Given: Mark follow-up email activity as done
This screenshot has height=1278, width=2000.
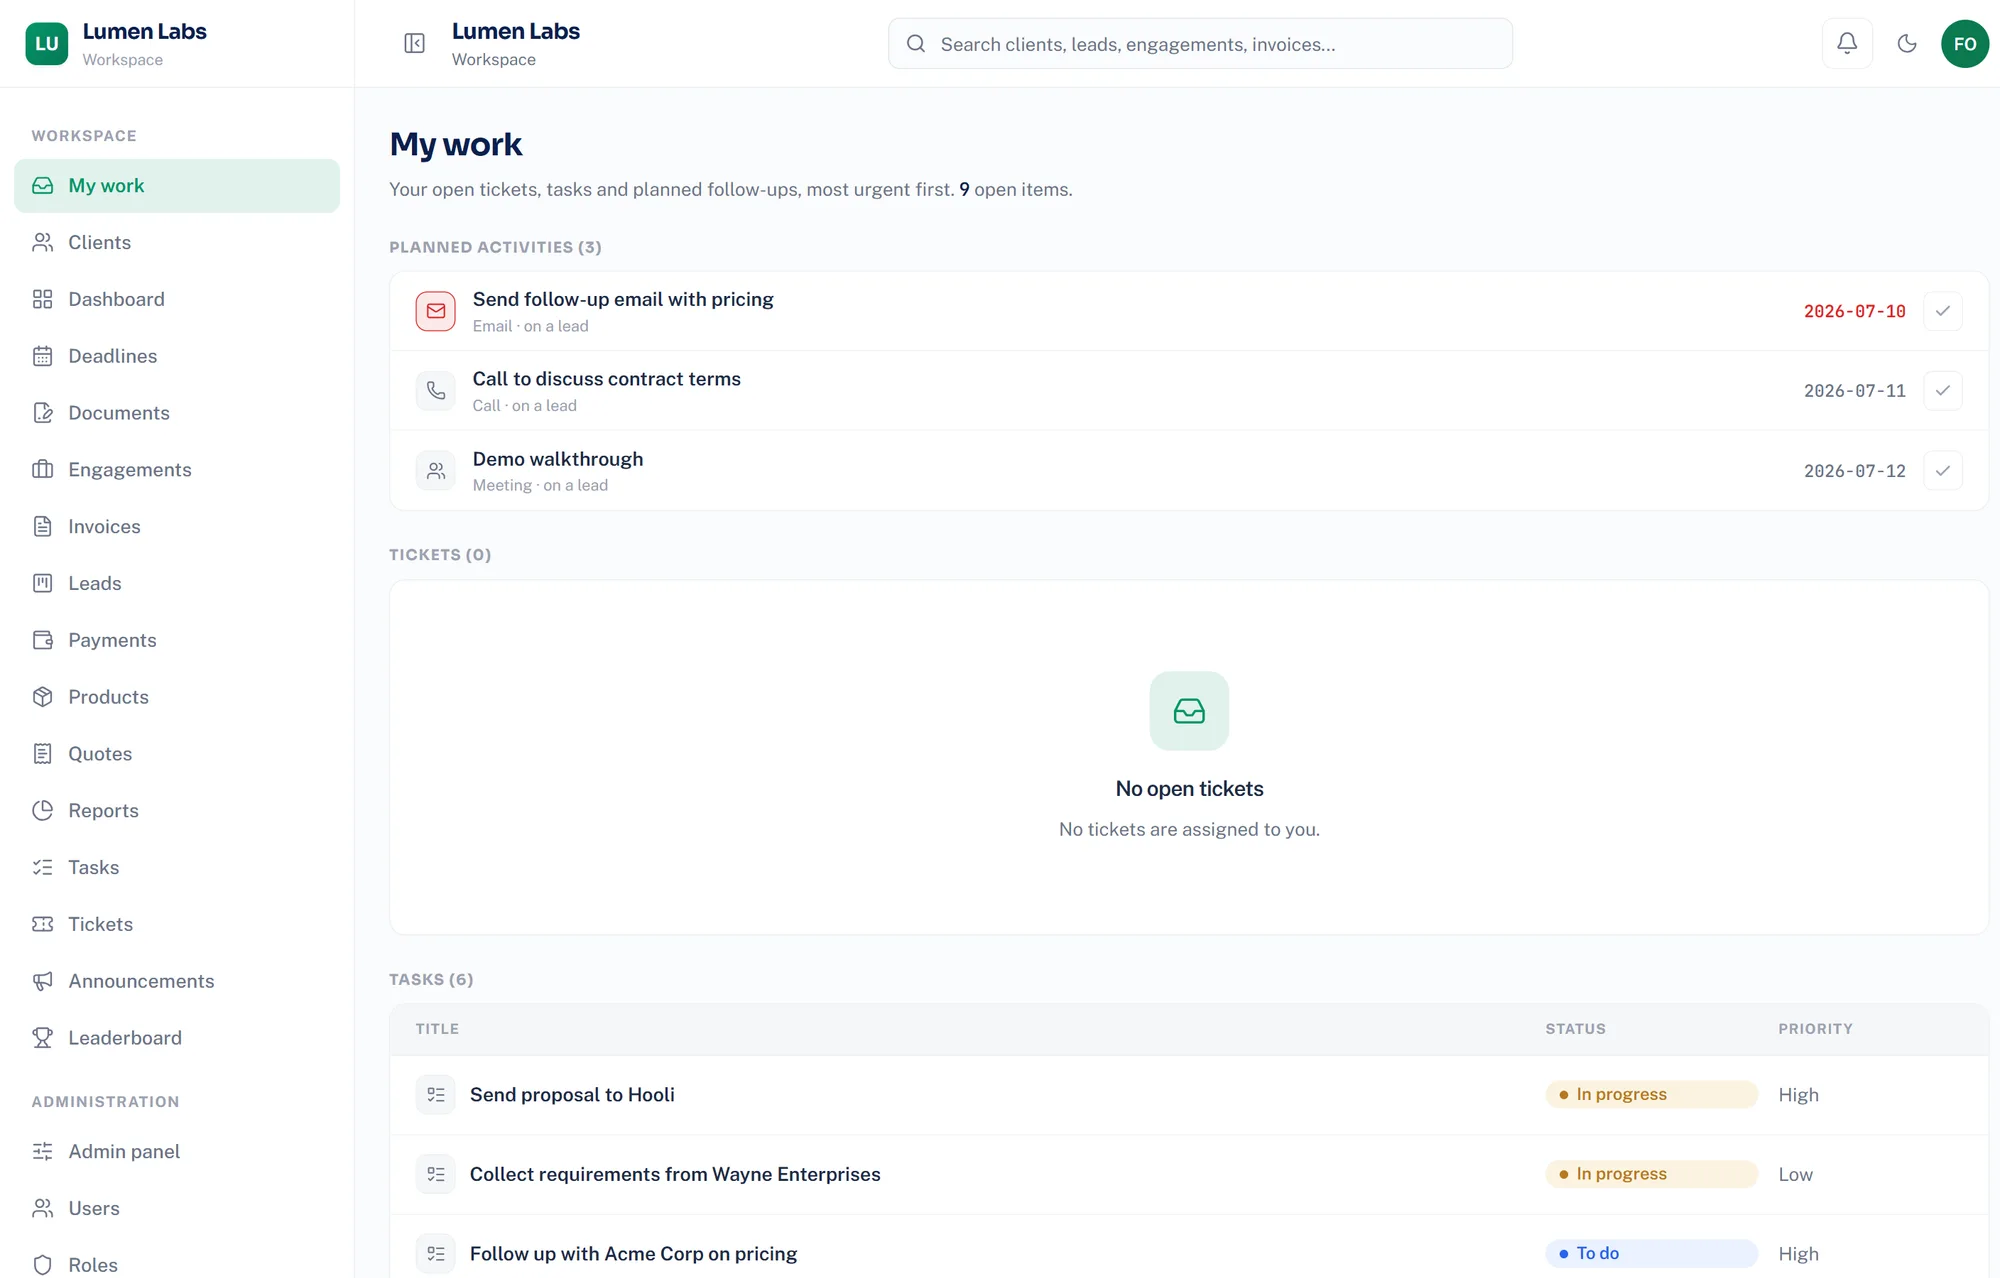Looking at the screenshot, I should tap(1942, 311).
